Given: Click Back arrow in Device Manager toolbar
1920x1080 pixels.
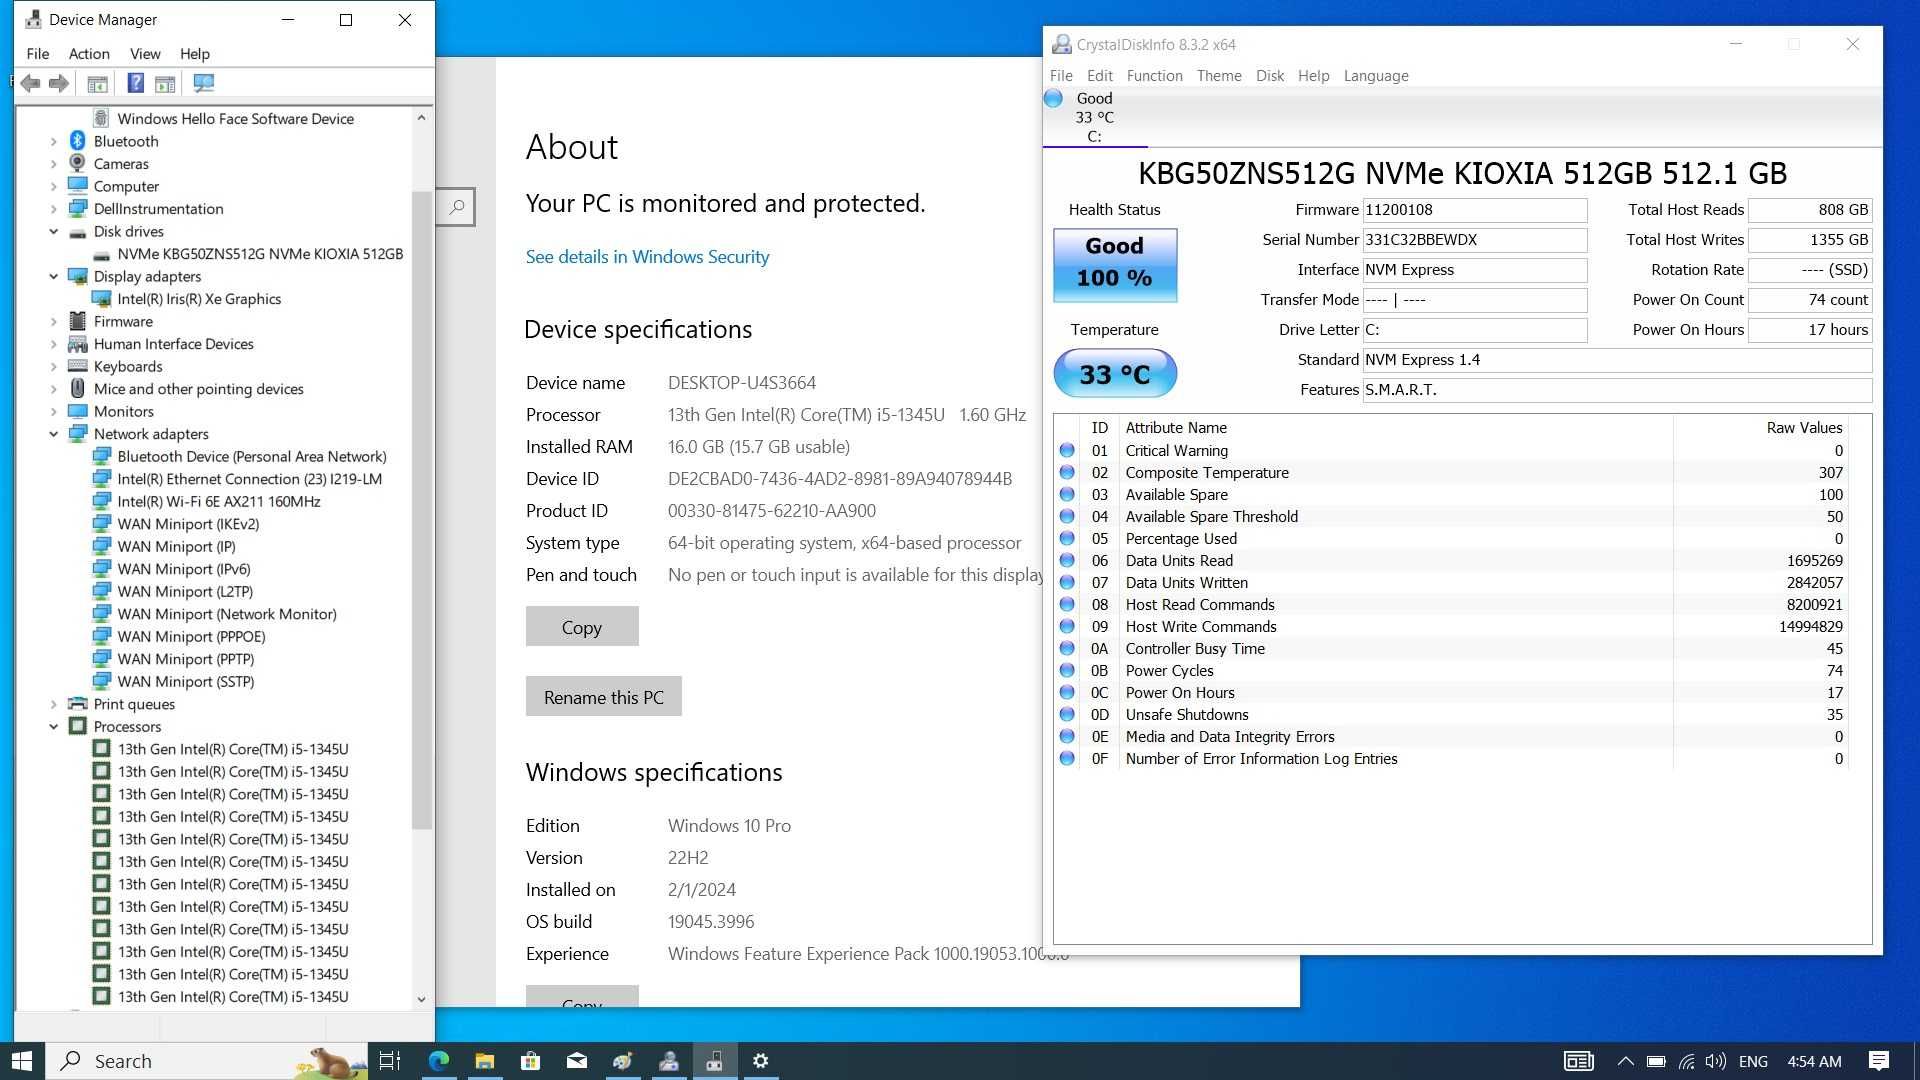Looking at the screenshot, I should [30, 84].
